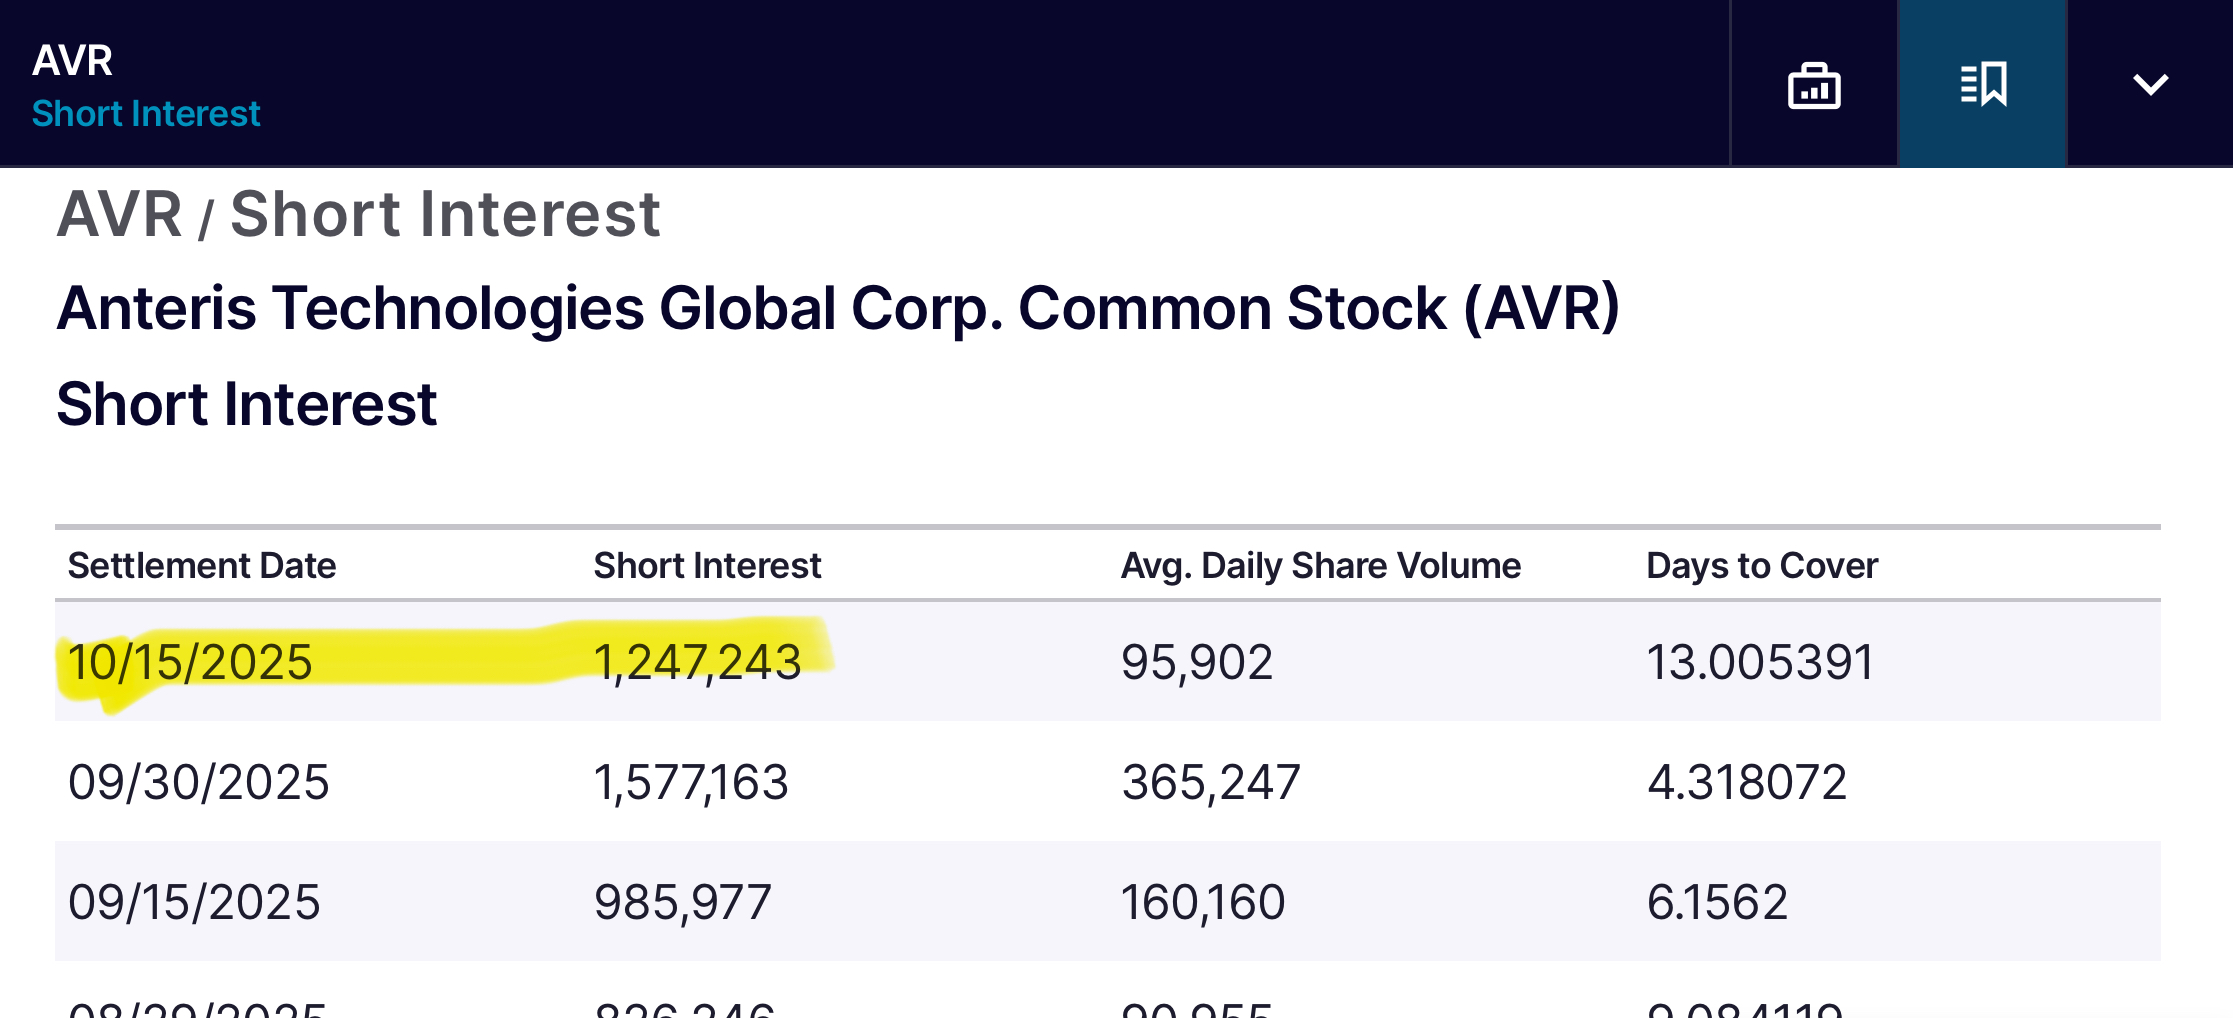Screen dimensions: 2233x1018
Task: Sort by the Short Interest column header
Action: (707, 566)
